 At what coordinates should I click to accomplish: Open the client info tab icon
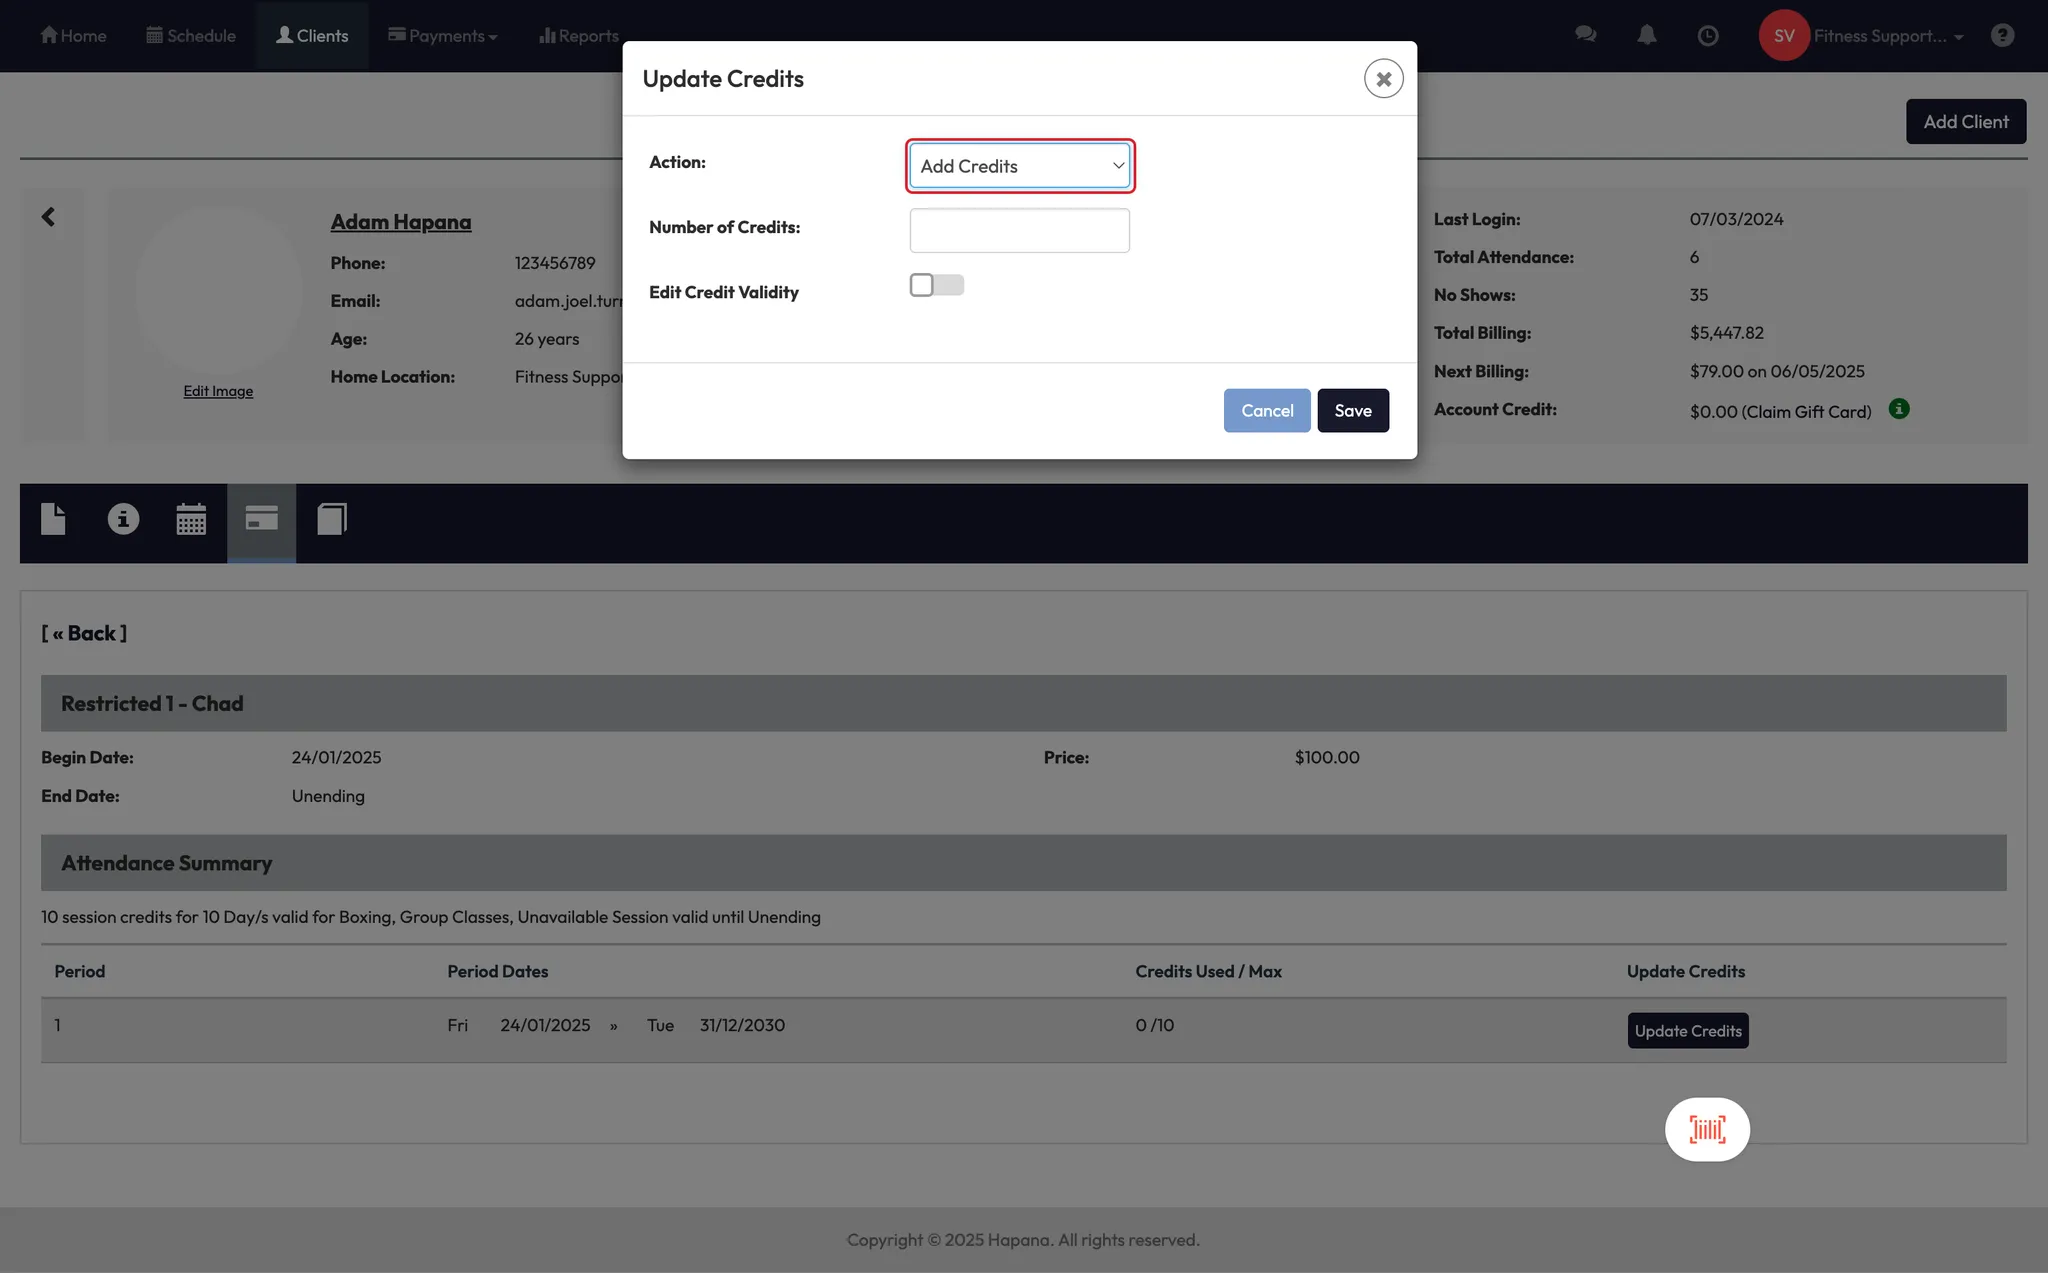tap(123, 519)
